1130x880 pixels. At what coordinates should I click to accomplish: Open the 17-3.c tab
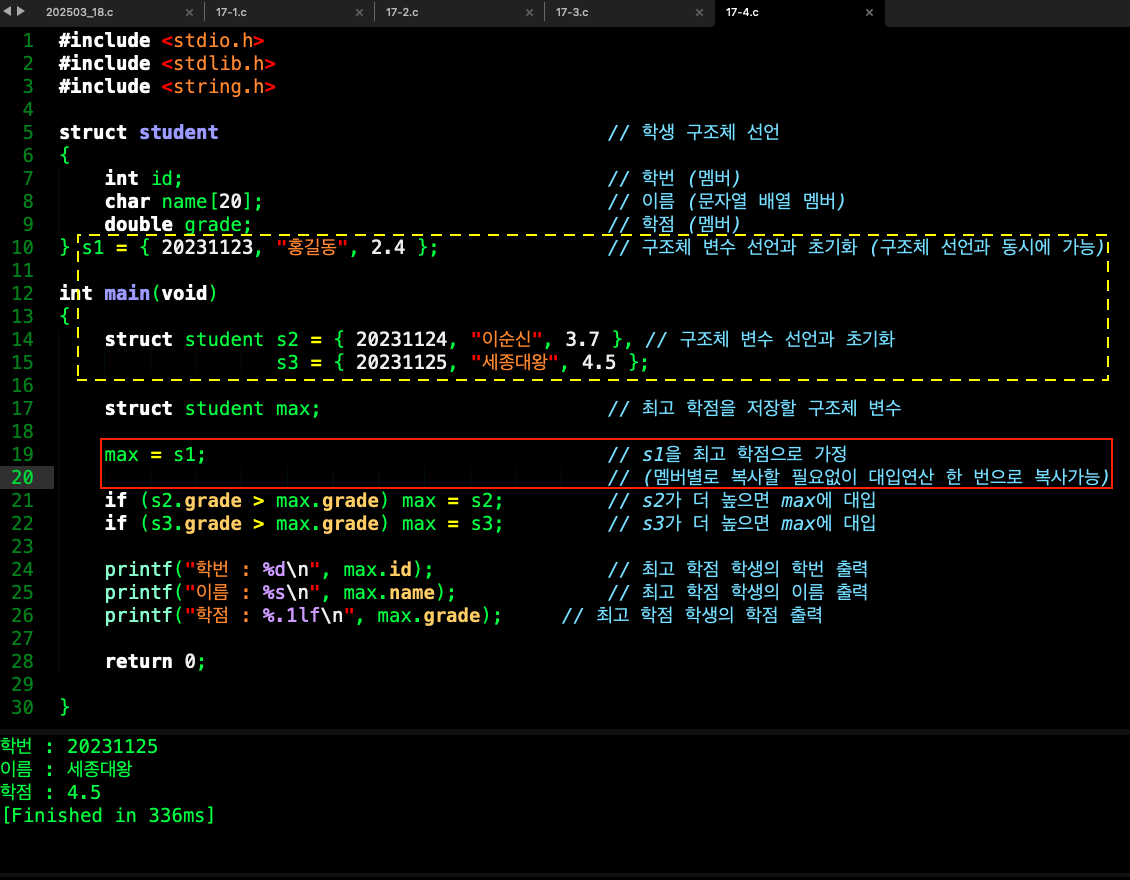point(572,12)
